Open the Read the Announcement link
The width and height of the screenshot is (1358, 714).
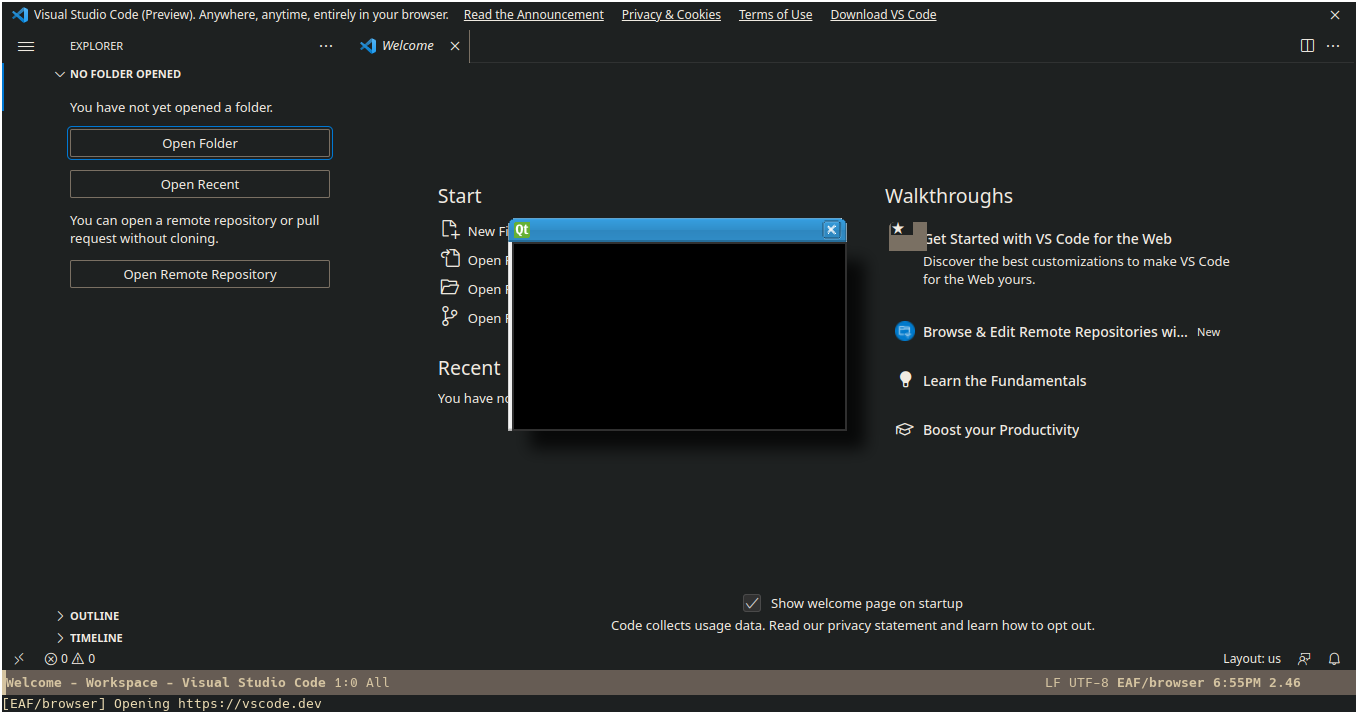pos(533,14)
